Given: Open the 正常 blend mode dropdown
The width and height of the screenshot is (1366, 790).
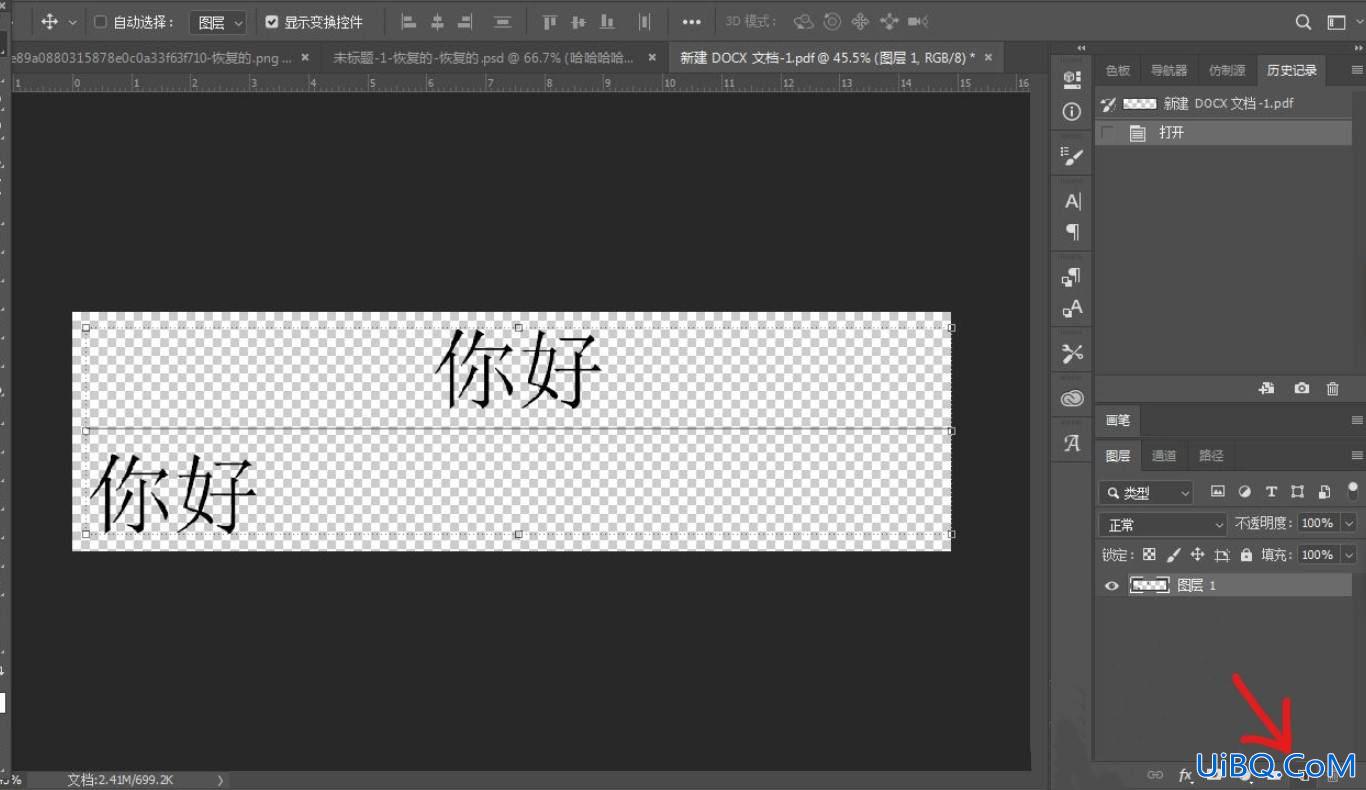Looking at the screenshot, I should (x=1162, y=524).
